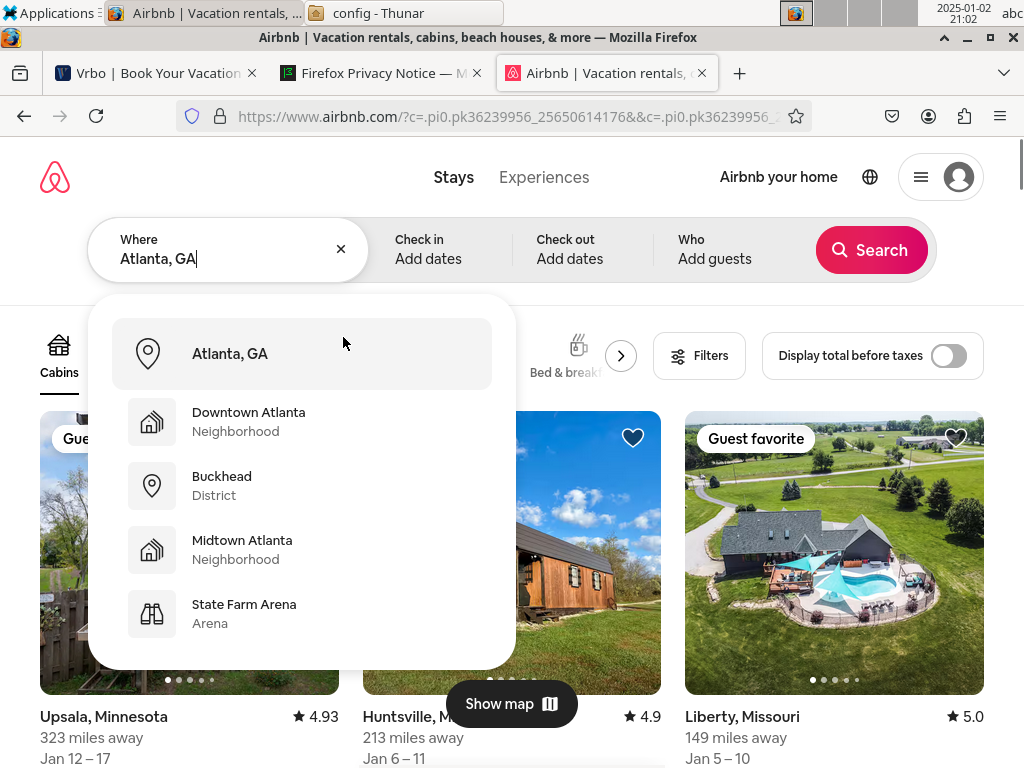
Task: Choose Midtown Atlanta Neighborhood suggestion
Action: (x=302, y=550)
